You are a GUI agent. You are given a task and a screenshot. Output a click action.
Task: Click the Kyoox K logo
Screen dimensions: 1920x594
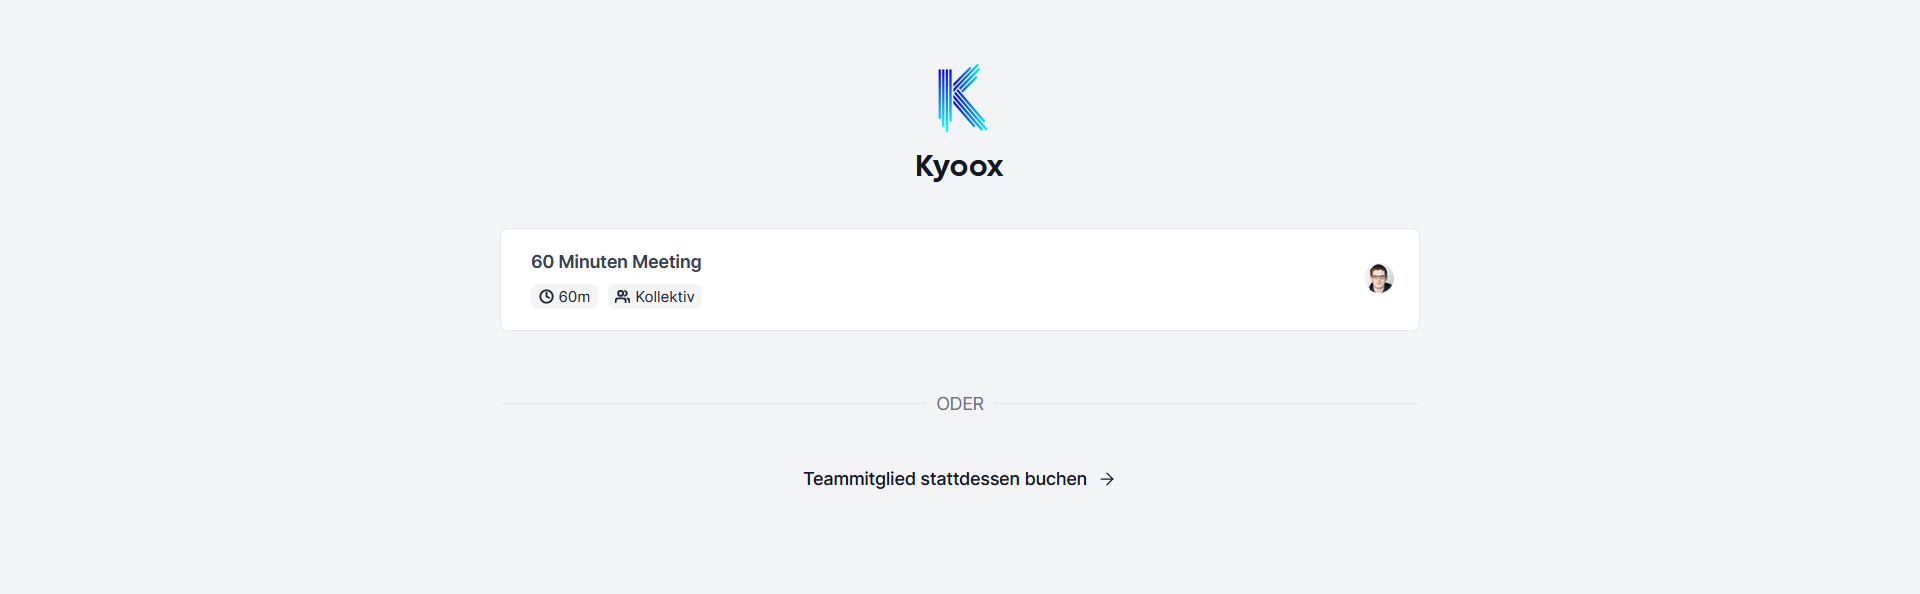coord(961,98)
